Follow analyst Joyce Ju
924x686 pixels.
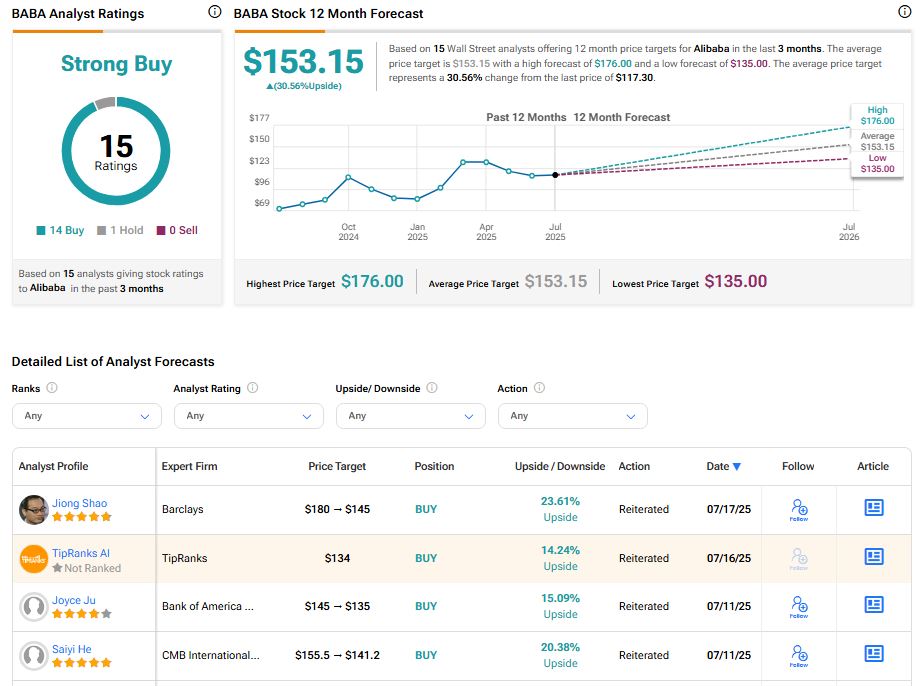coord(798,605)
